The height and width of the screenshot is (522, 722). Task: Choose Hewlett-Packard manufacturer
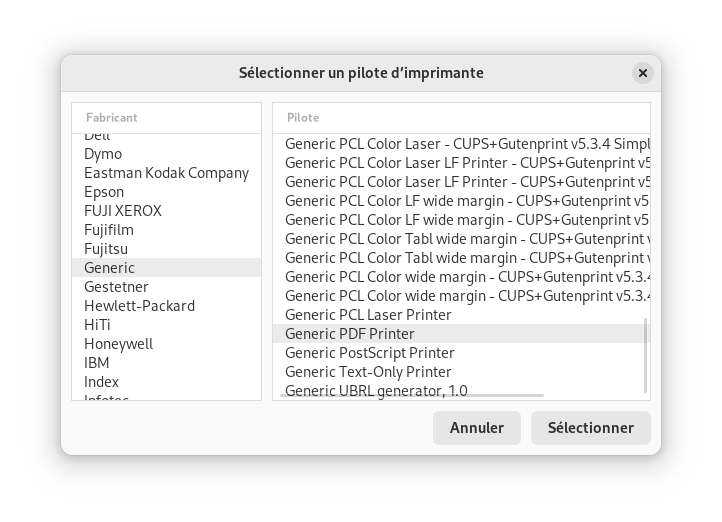pos(166,306)
